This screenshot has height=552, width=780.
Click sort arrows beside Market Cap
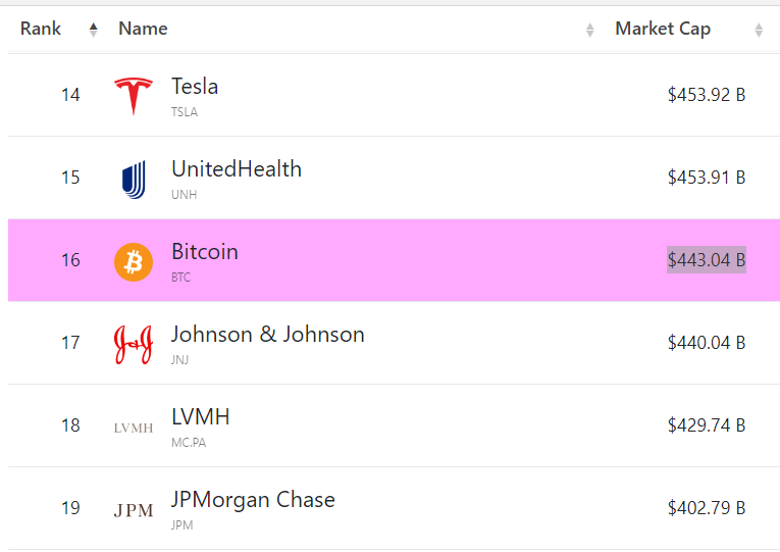(x=759, y=30)
